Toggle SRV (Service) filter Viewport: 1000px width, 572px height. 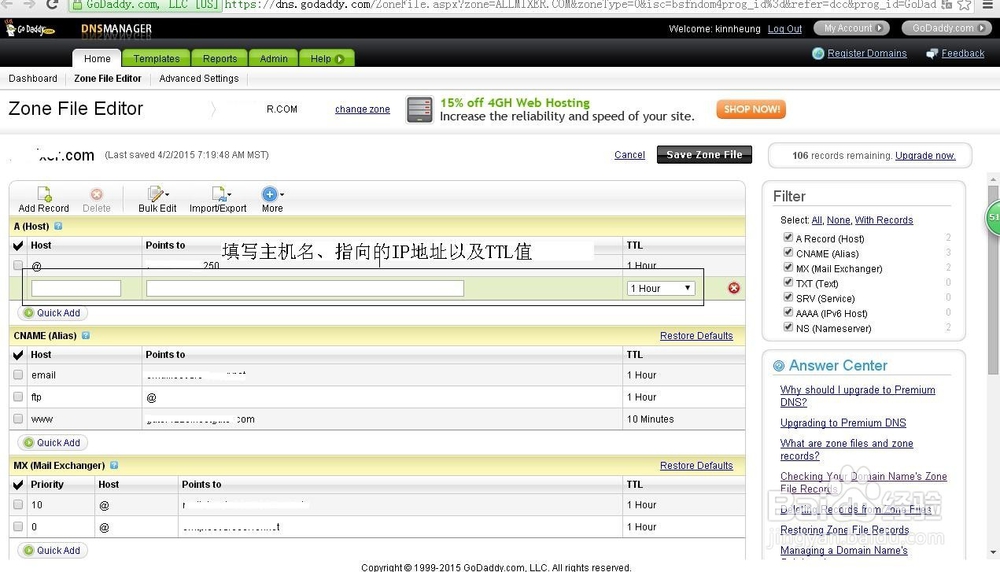(x=788, y=297)
